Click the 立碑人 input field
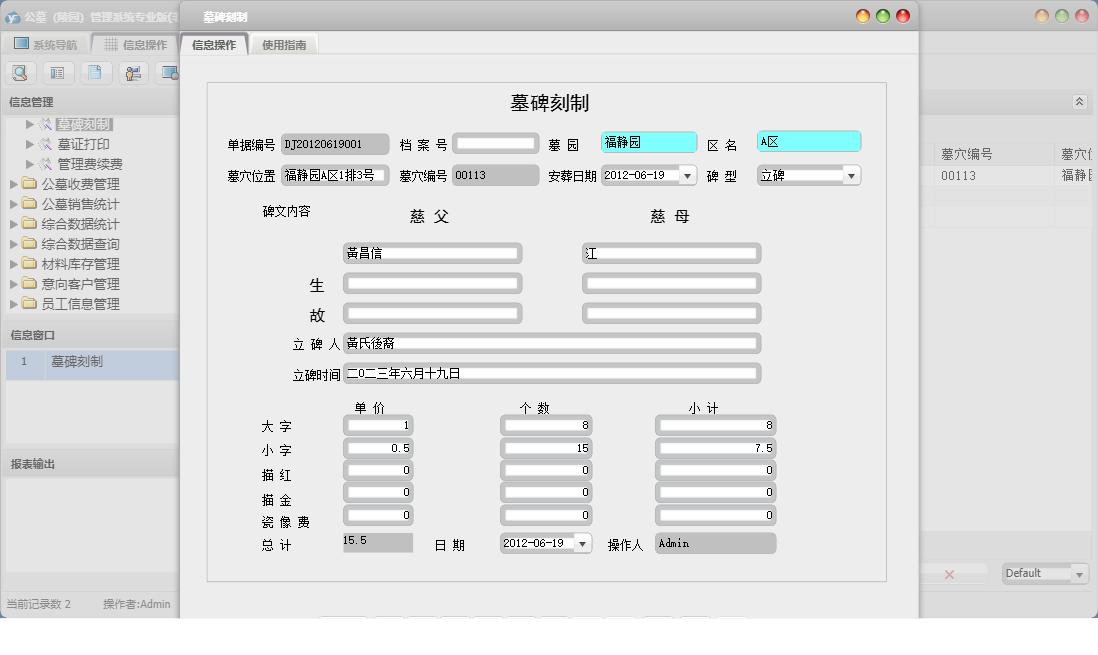Screen dimensions: 1098x655 (x=551, y=344)
